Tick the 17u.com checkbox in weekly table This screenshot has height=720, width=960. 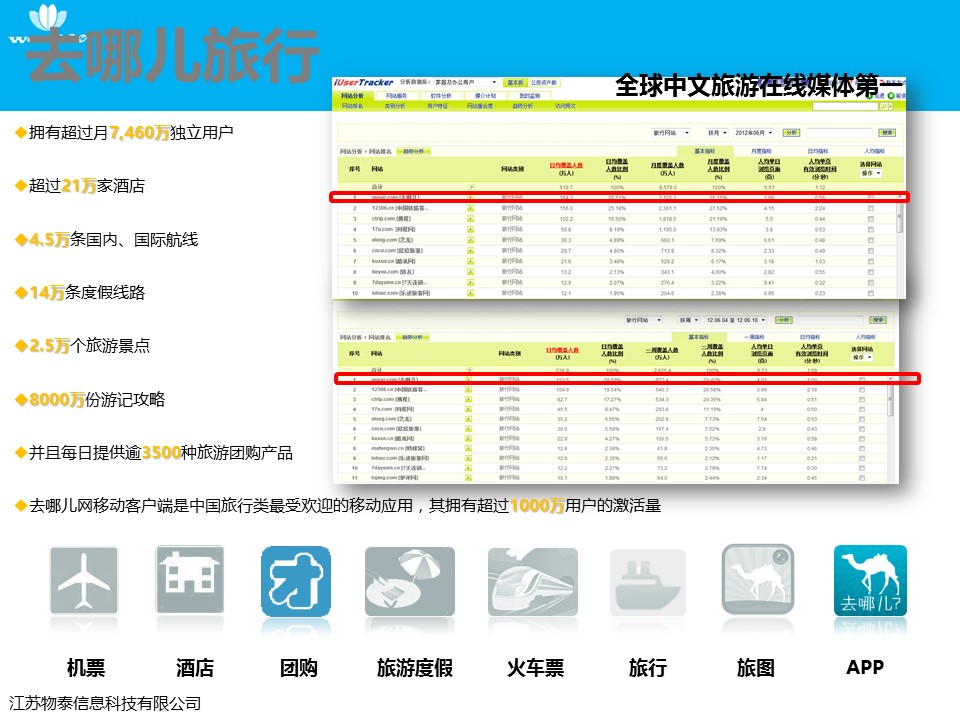[x=861, y=409]
